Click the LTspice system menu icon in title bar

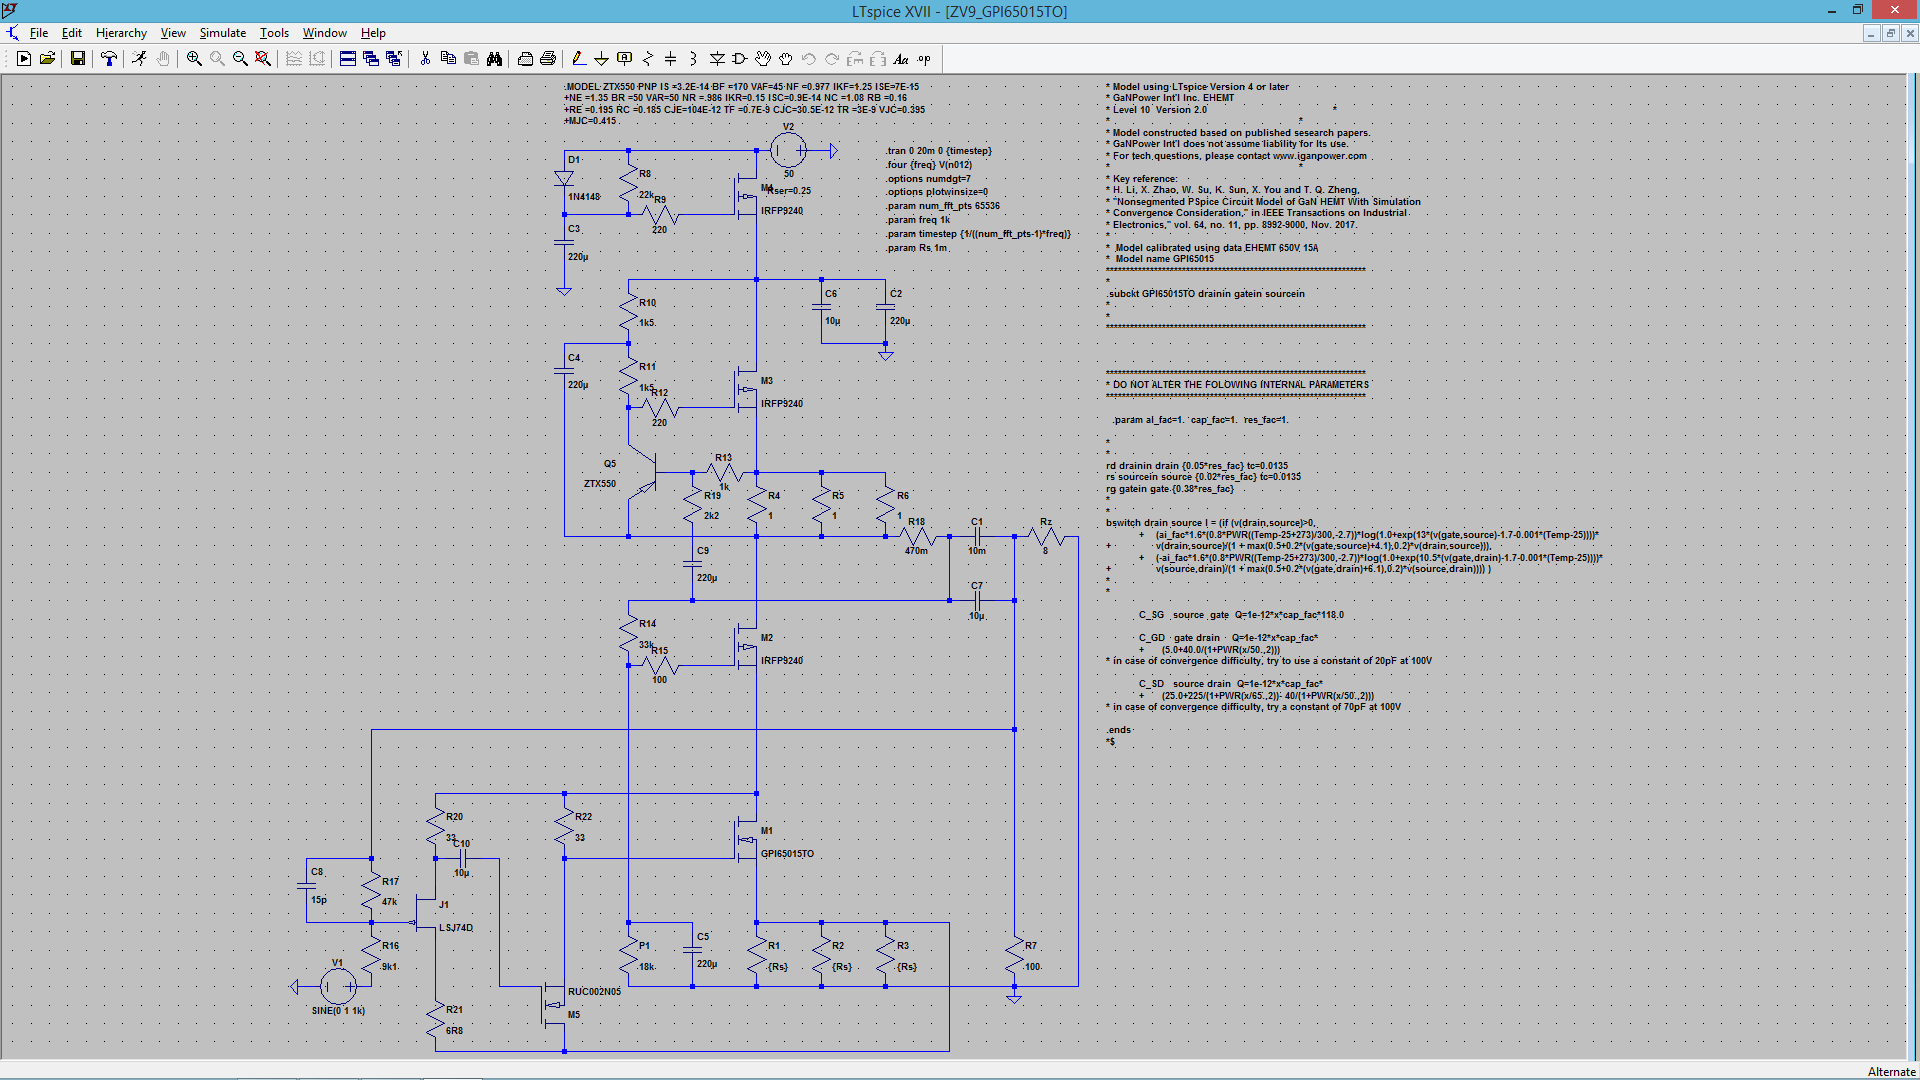pos(10,10)
